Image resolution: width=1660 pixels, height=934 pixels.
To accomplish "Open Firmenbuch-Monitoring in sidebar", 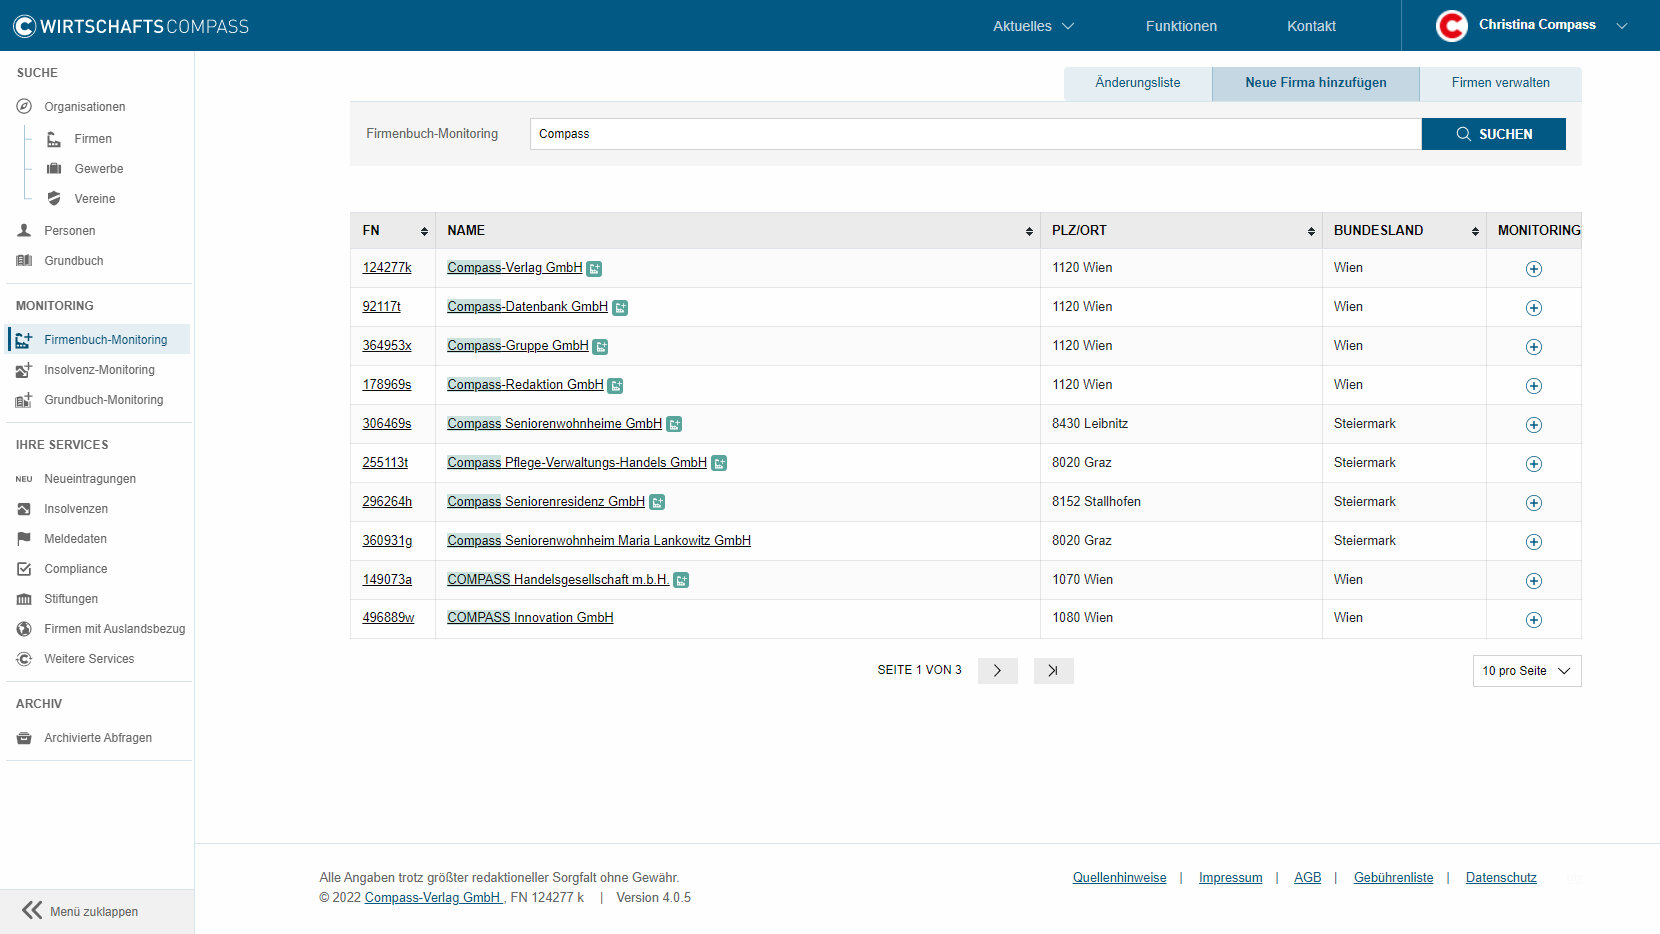I will 98,340.
